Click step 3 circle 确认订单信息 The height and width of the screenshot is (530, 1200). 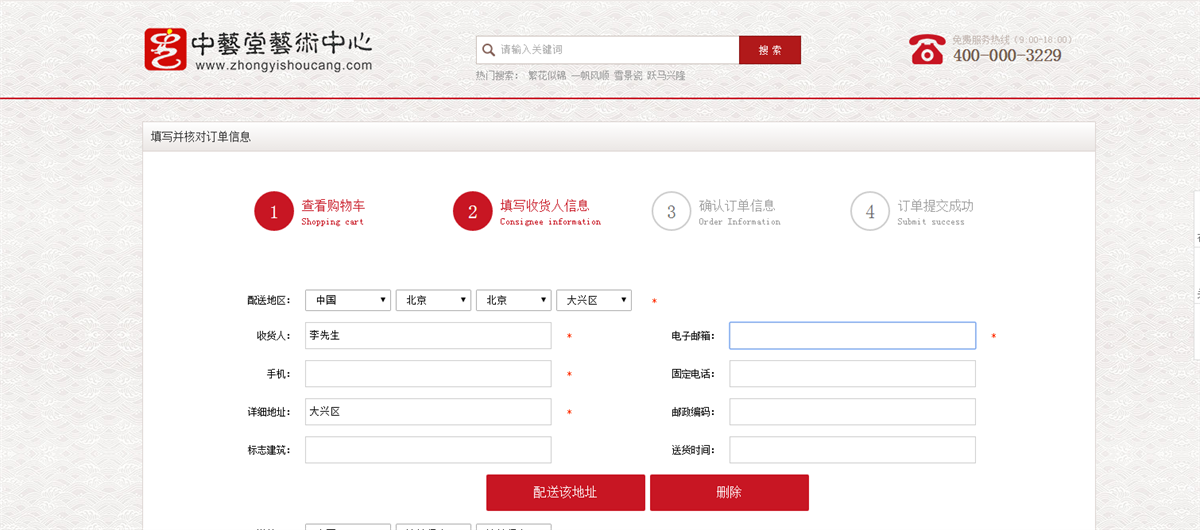(671, 211)
